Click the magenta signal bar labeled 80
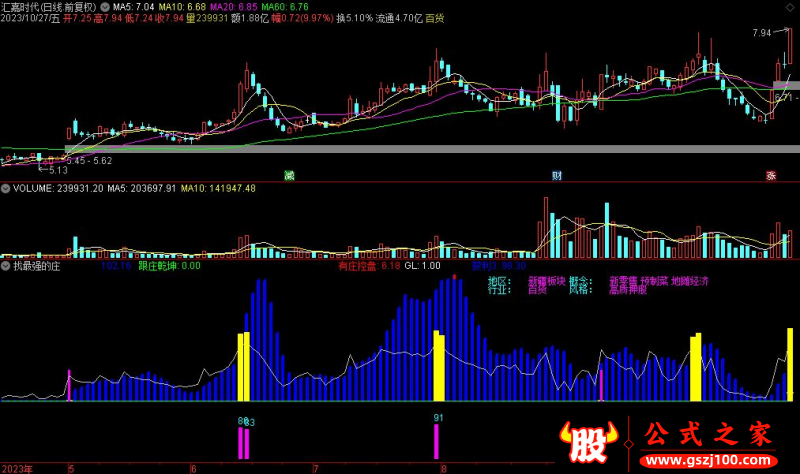This screenshot has width=800, height=474. [240, 443]
